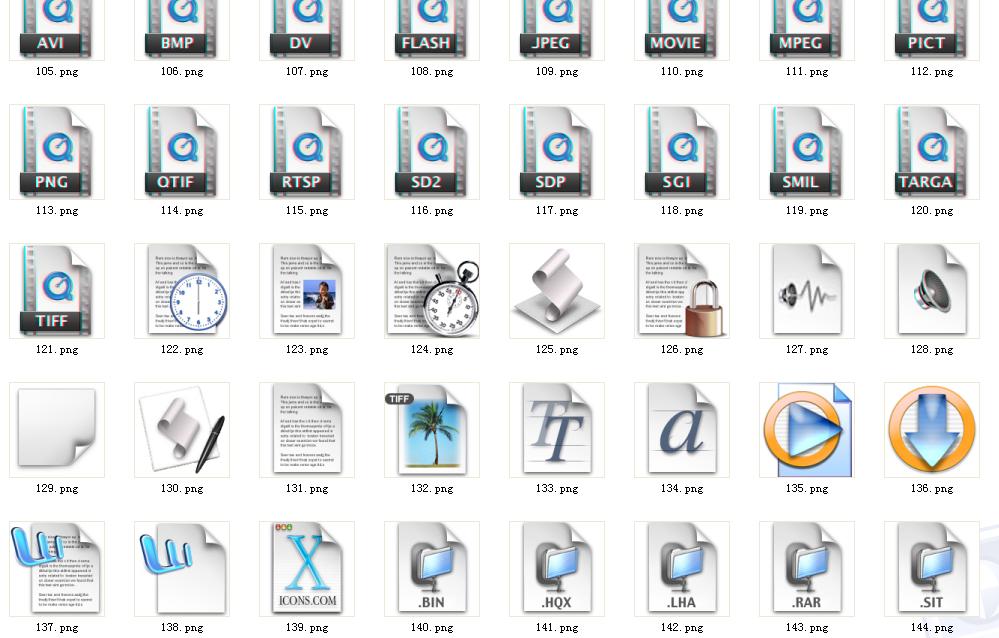Click the file name 132.png

pos(431,488)
